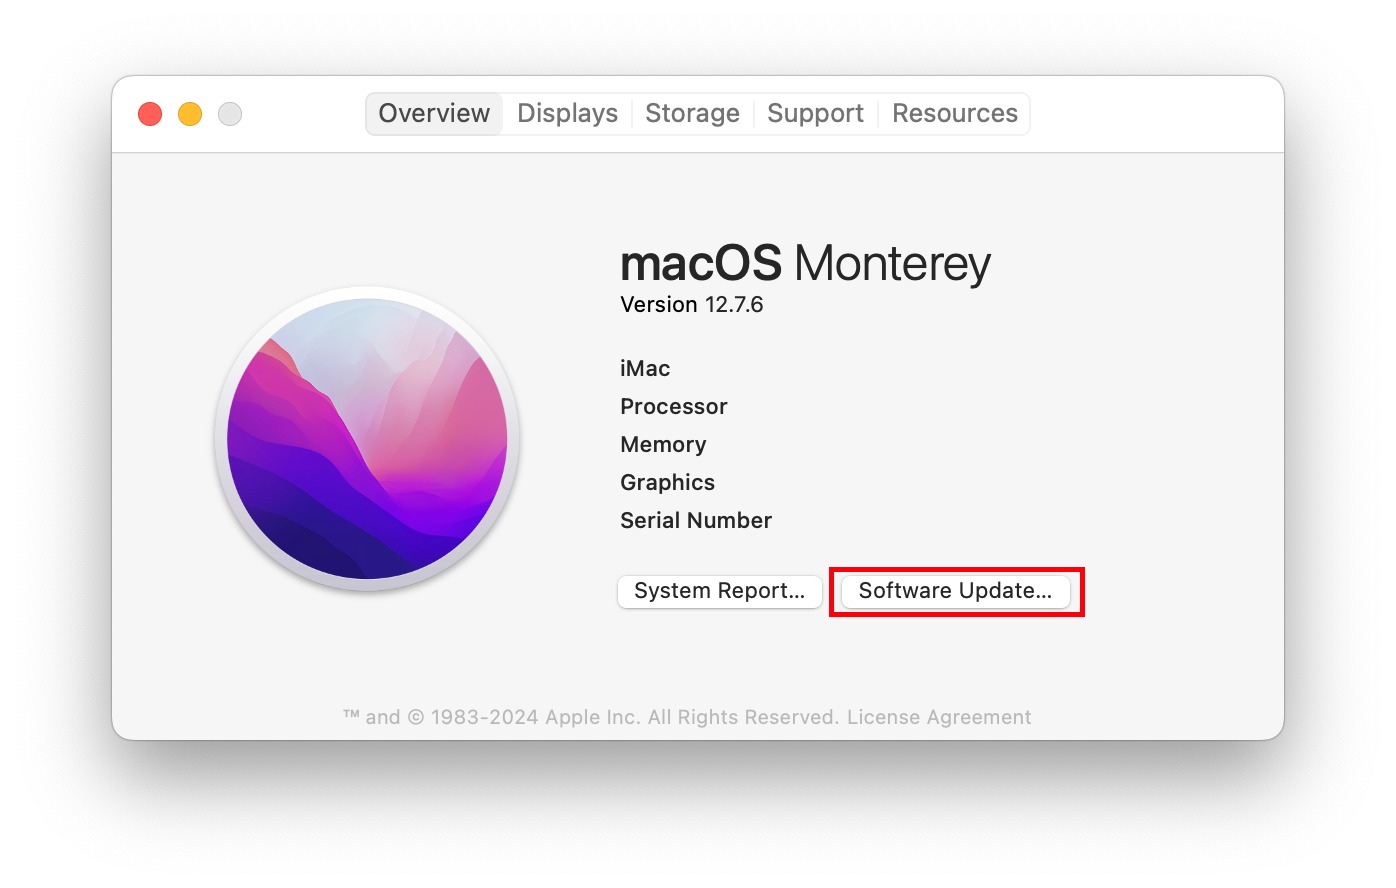View the Support tab

pyautogui.click(x=815, y=113)
